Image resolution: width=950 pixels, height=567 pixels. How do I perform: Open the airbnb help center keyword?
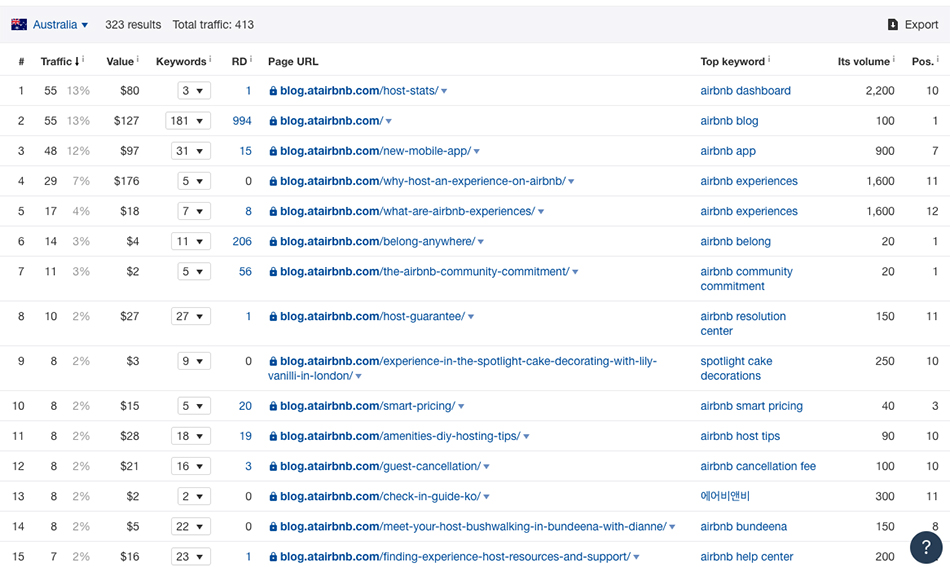pos(746,557)
